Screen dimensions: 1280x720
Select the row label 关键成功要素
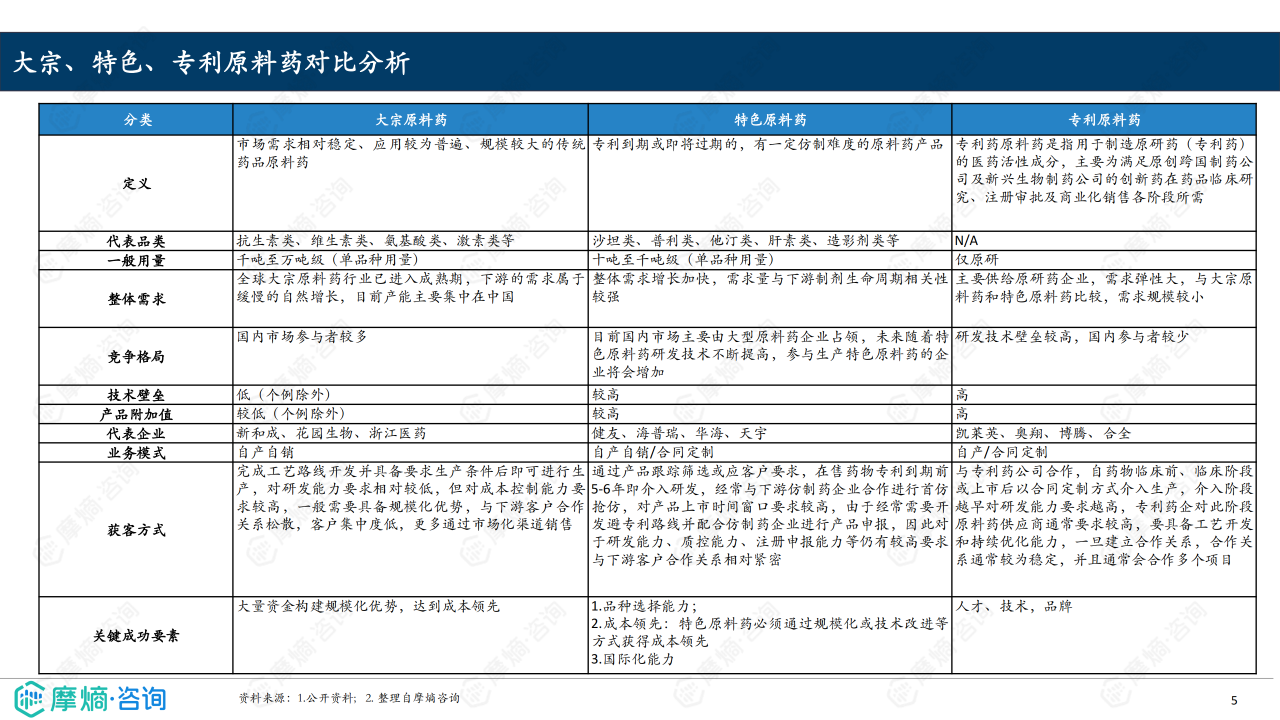point(137,636)
